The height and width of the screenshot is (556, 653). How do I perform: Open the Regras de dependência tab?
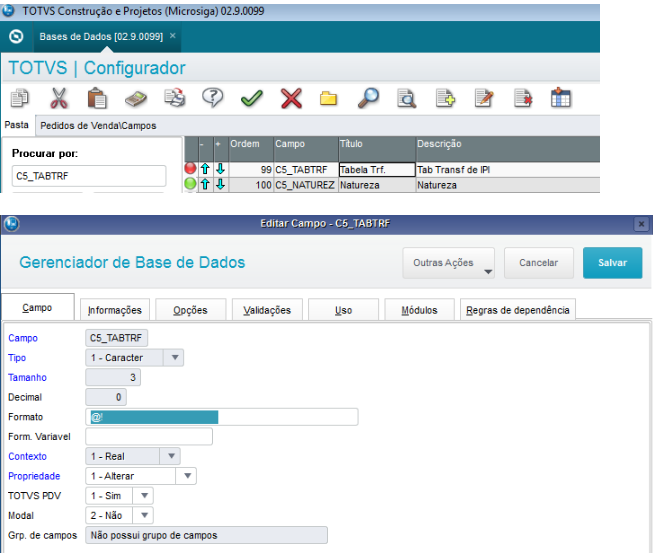[518, 310]
